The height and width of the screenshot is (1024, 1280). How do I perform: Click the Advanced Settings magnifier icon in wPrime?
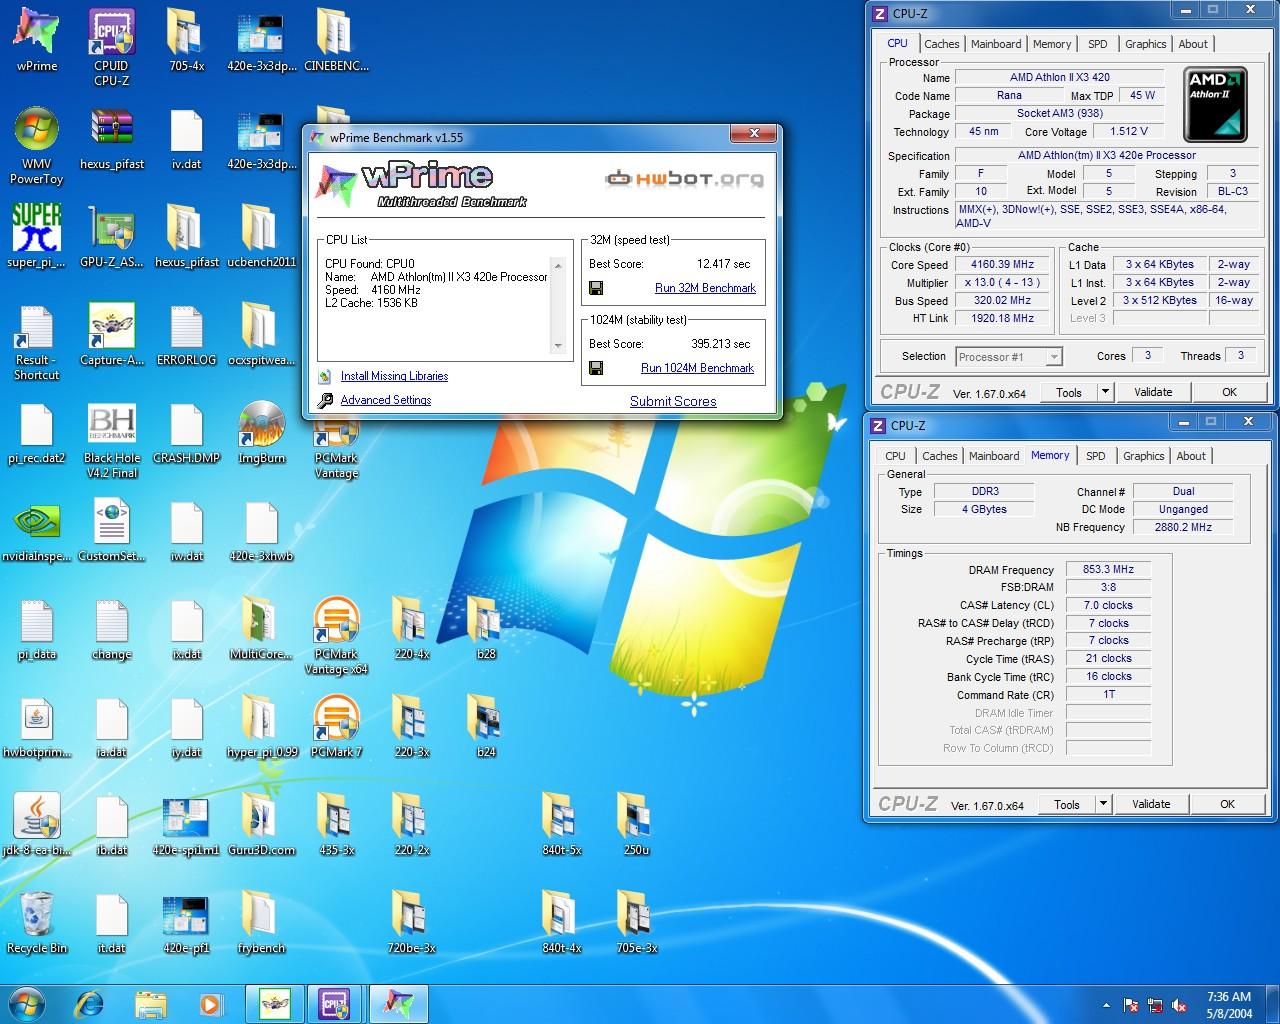point(325,400)
